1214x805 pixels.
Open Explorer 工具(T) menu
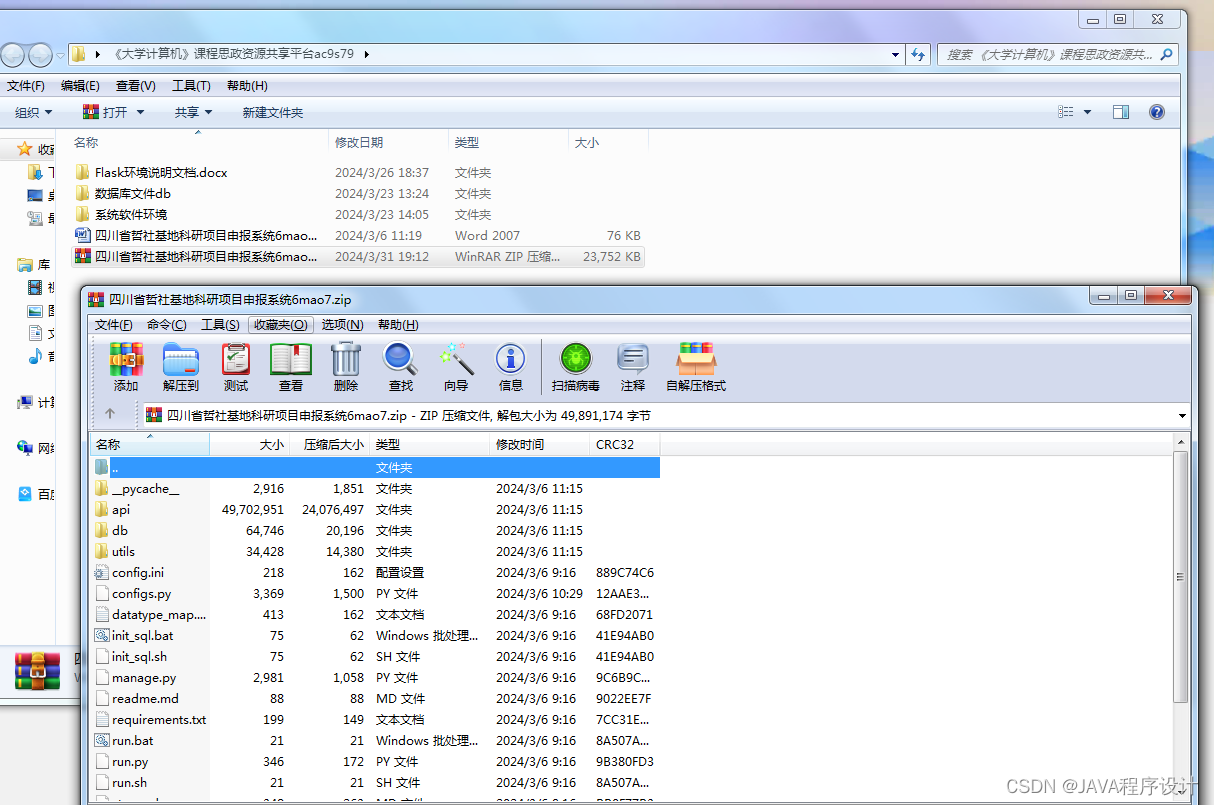click(191, 86)
